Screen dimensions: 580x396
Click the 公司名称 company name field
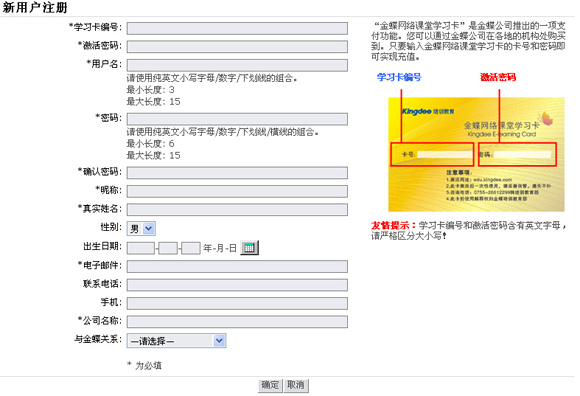coord(237,322)
